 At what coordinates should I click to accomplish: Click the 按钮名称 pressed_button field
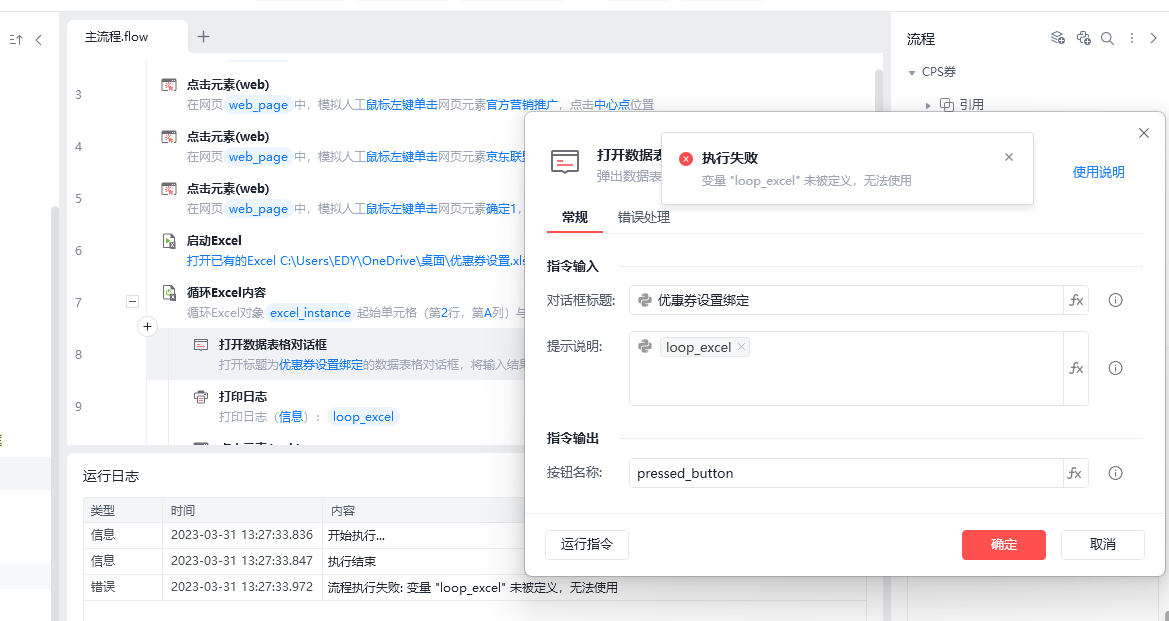846,473
